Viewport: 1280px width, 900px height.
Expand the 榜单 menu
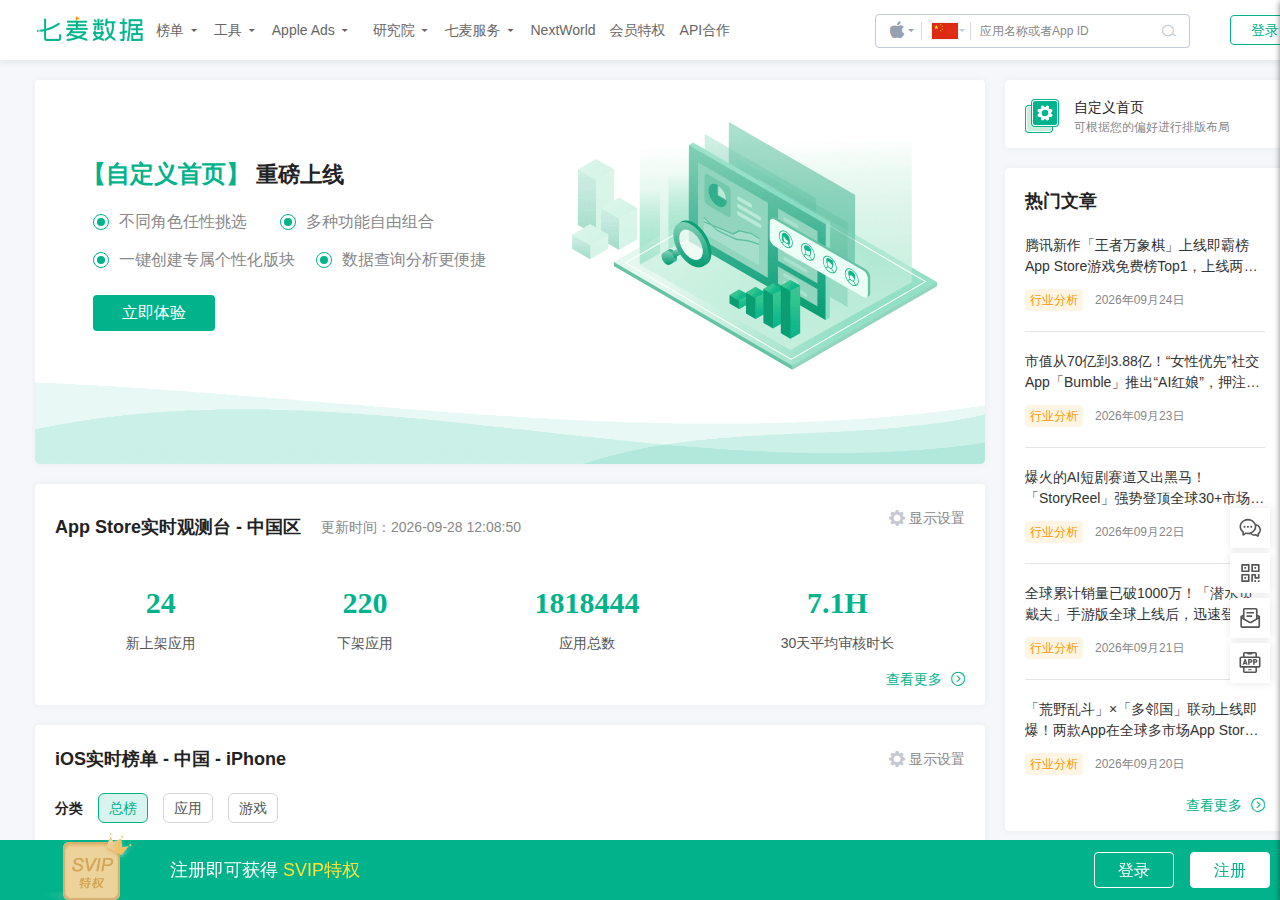click(x=177, y=30)
